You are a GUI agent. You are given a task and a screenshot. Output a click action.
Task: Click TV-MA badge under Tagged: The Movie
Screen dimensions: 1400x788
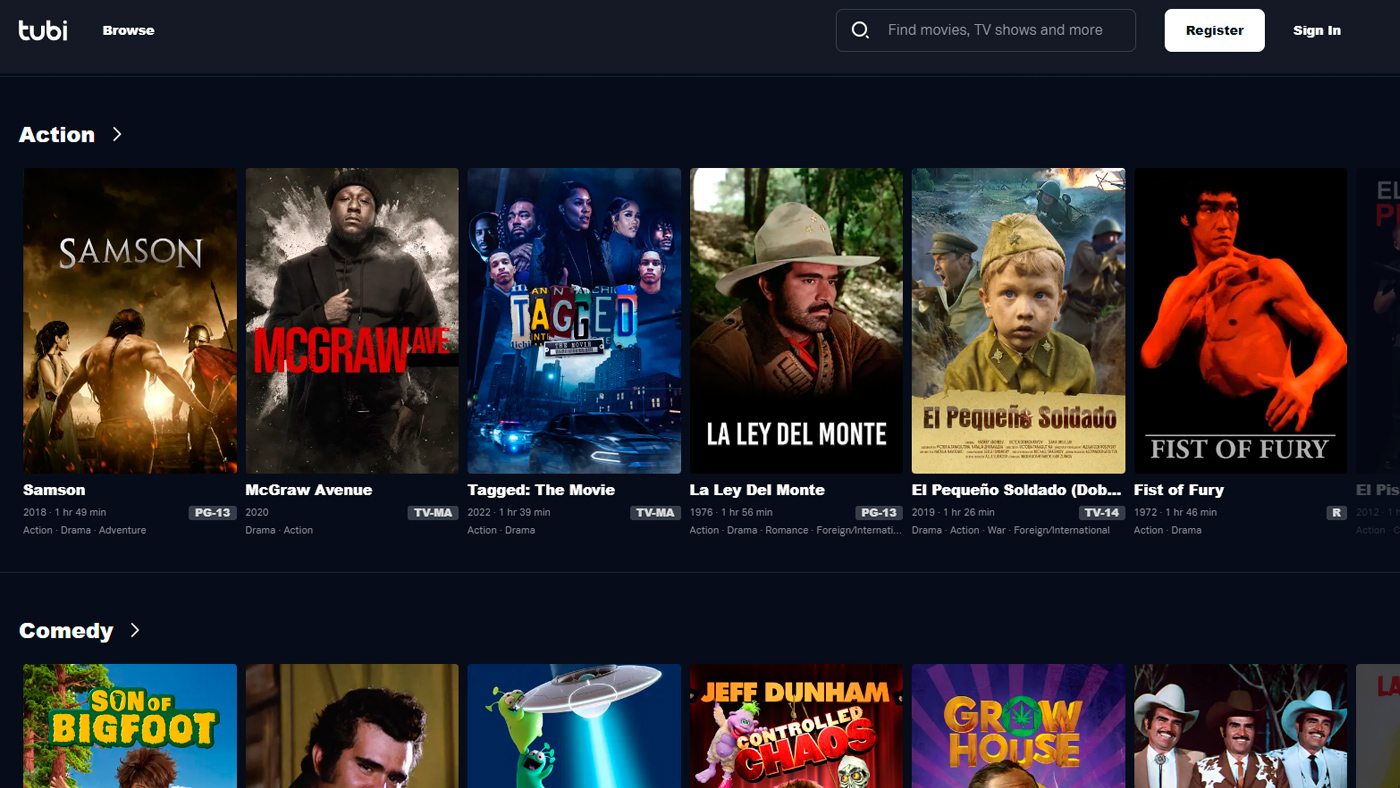click(655, 513)
